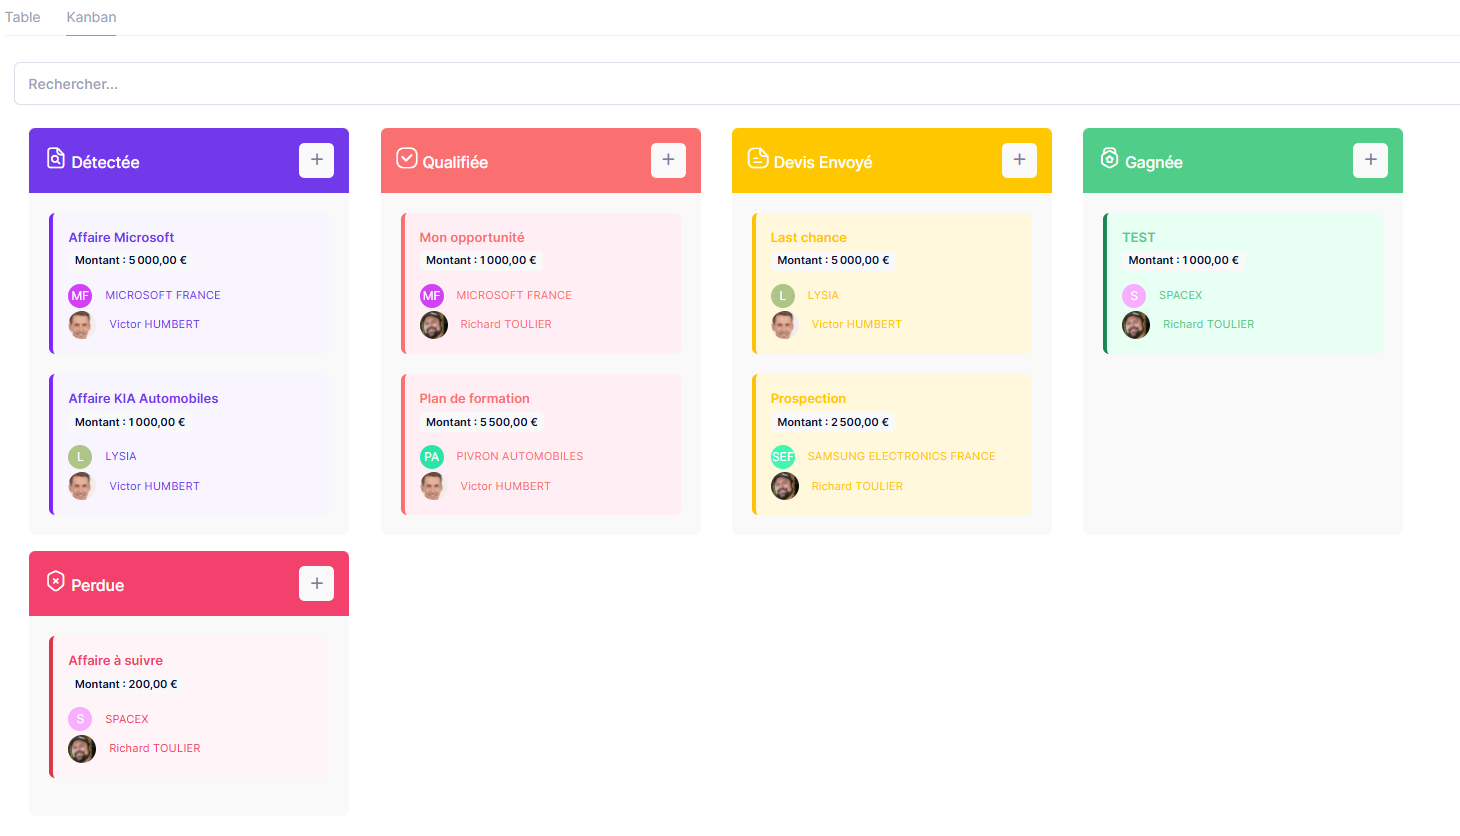This screenshot has width=1460, height=836.
Task: Click the Perdue shield icon
Action: click(56, 582)
